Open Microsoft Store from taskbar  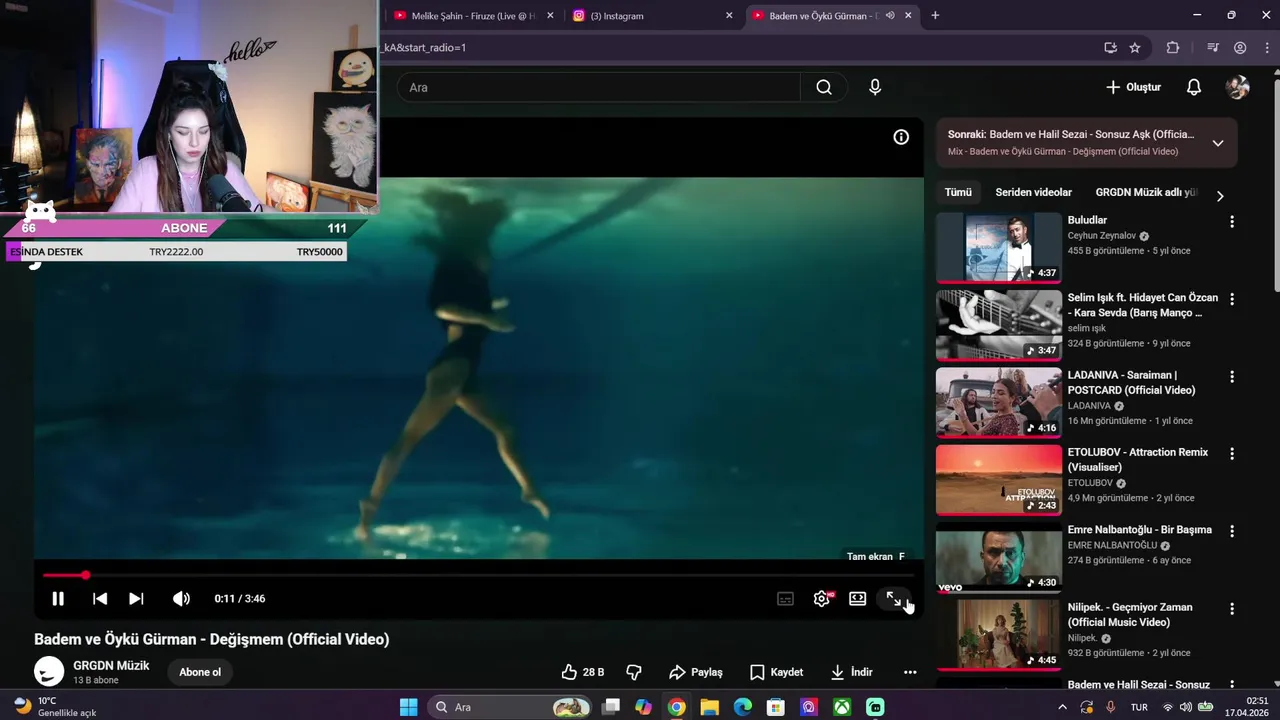click(x=775, y=707)
